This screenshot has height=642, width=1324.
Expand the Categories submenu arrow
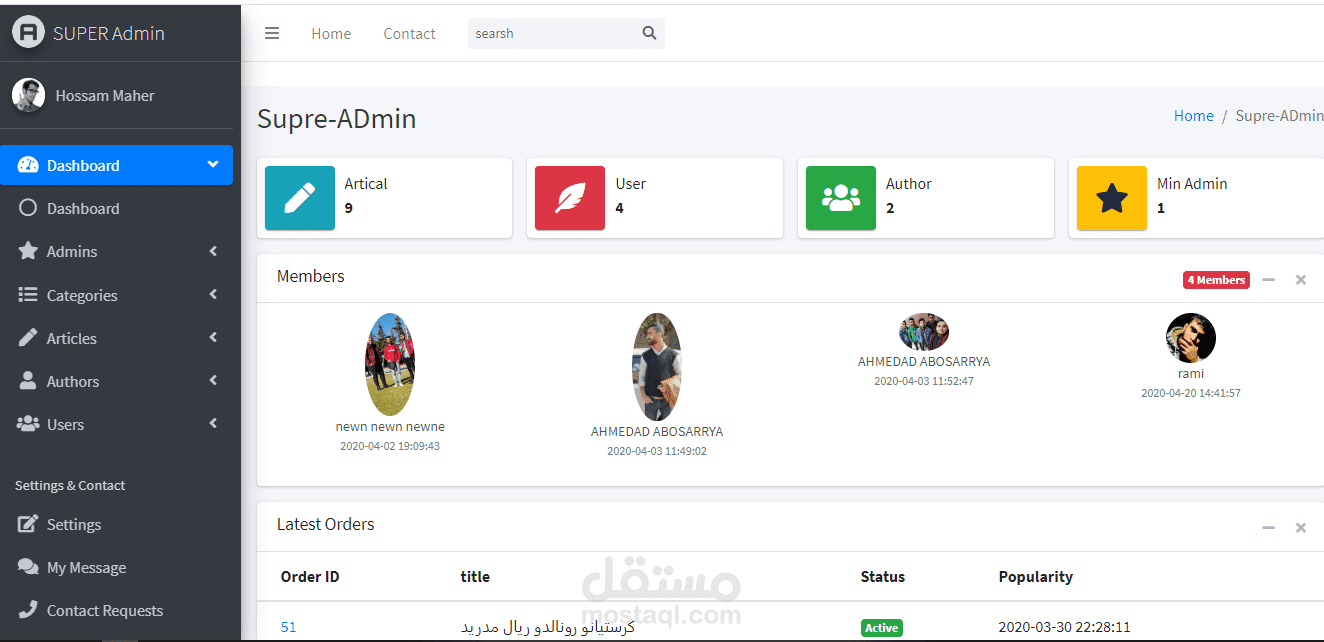[x=213, y=294]
